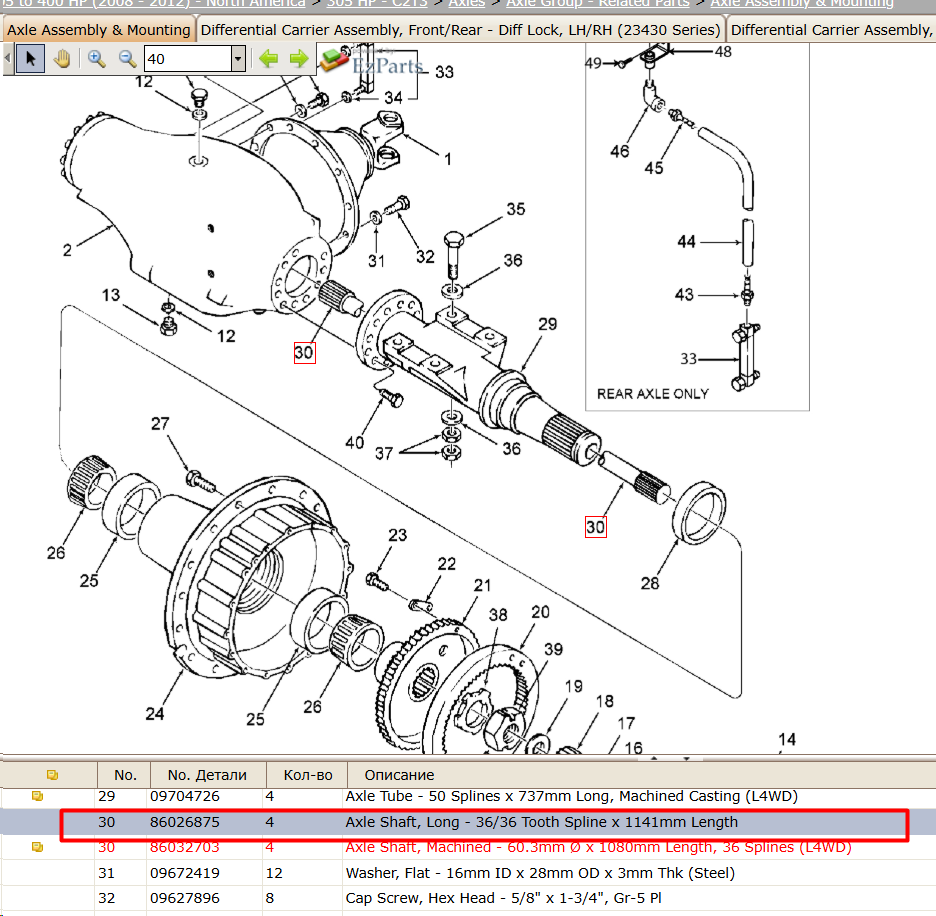Click callout 1 on the diagram

[448, 159]
